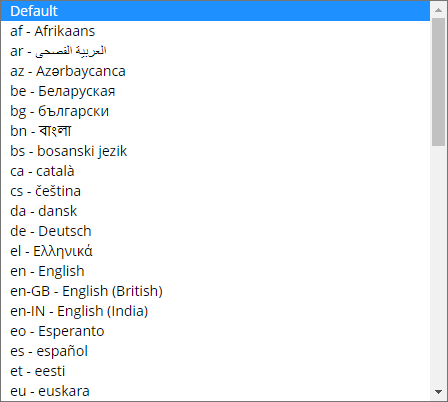Choose af - Afrikaans from the list
The height and width of the screenshot is (402, 448).
(215, 31)
